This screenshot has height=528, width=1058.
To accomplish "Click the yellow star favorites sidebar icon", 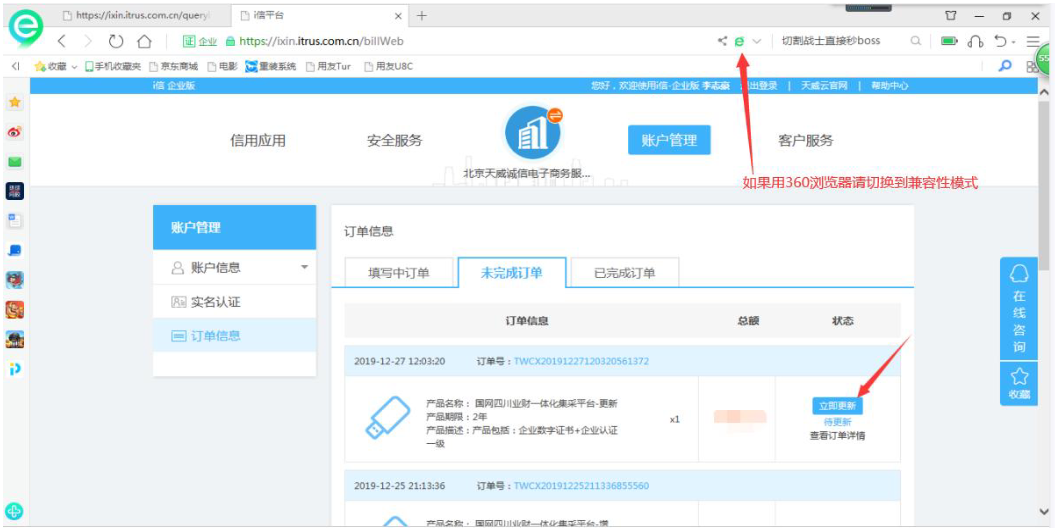I will [15, 102].
